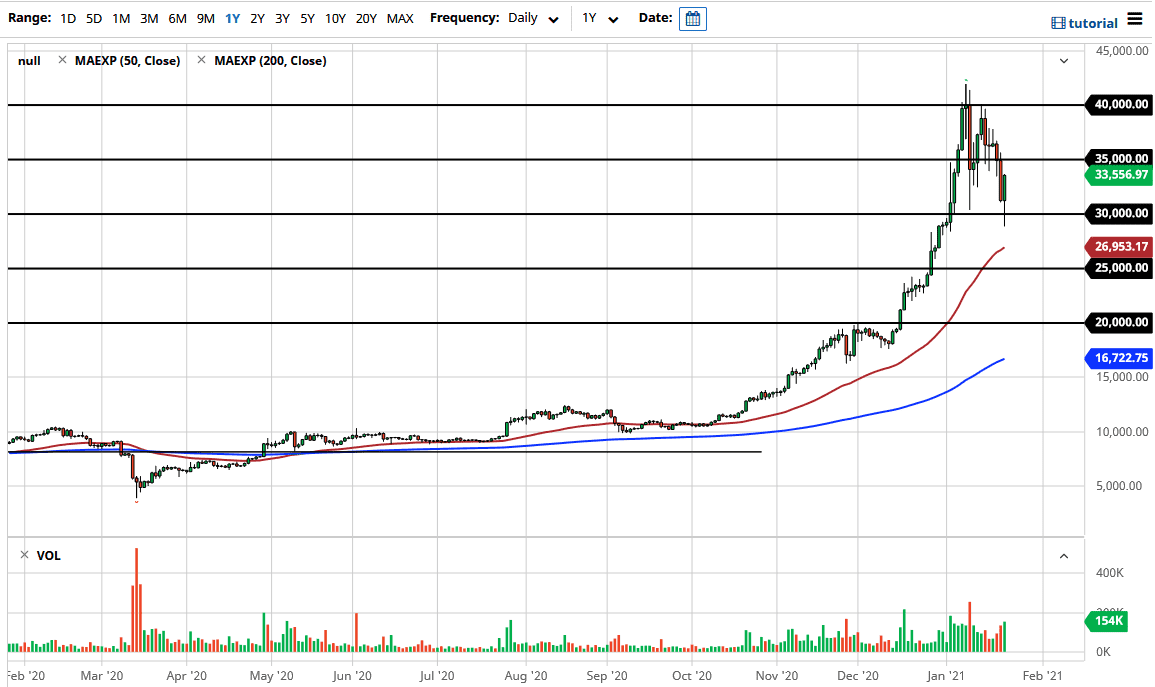Switch range to 5D
This screenshot has width=1155, height=687.
[x=94, y=19]
